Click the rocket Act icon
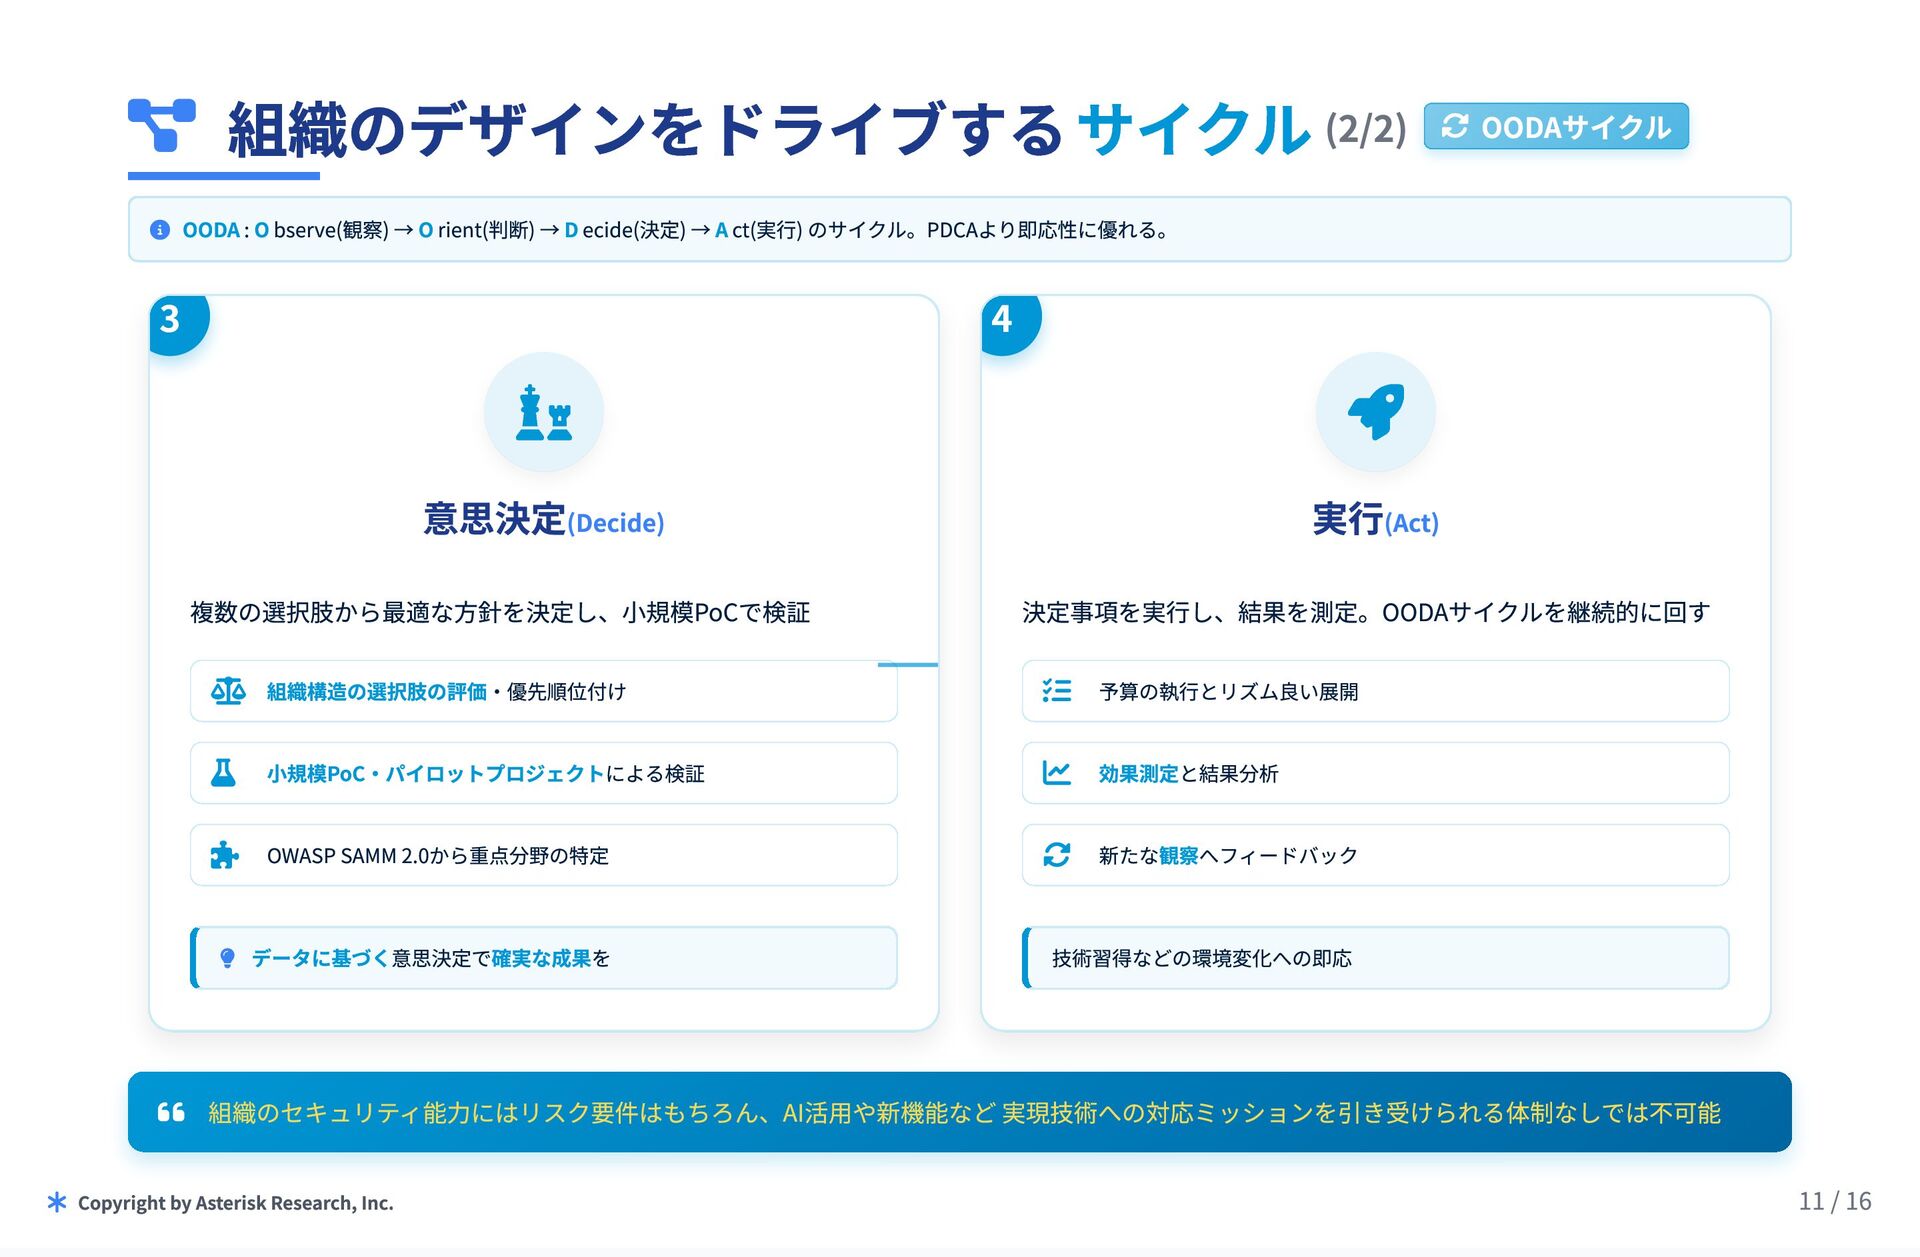Viewport: 1920px width, 1257px height. coord(1375,412)
